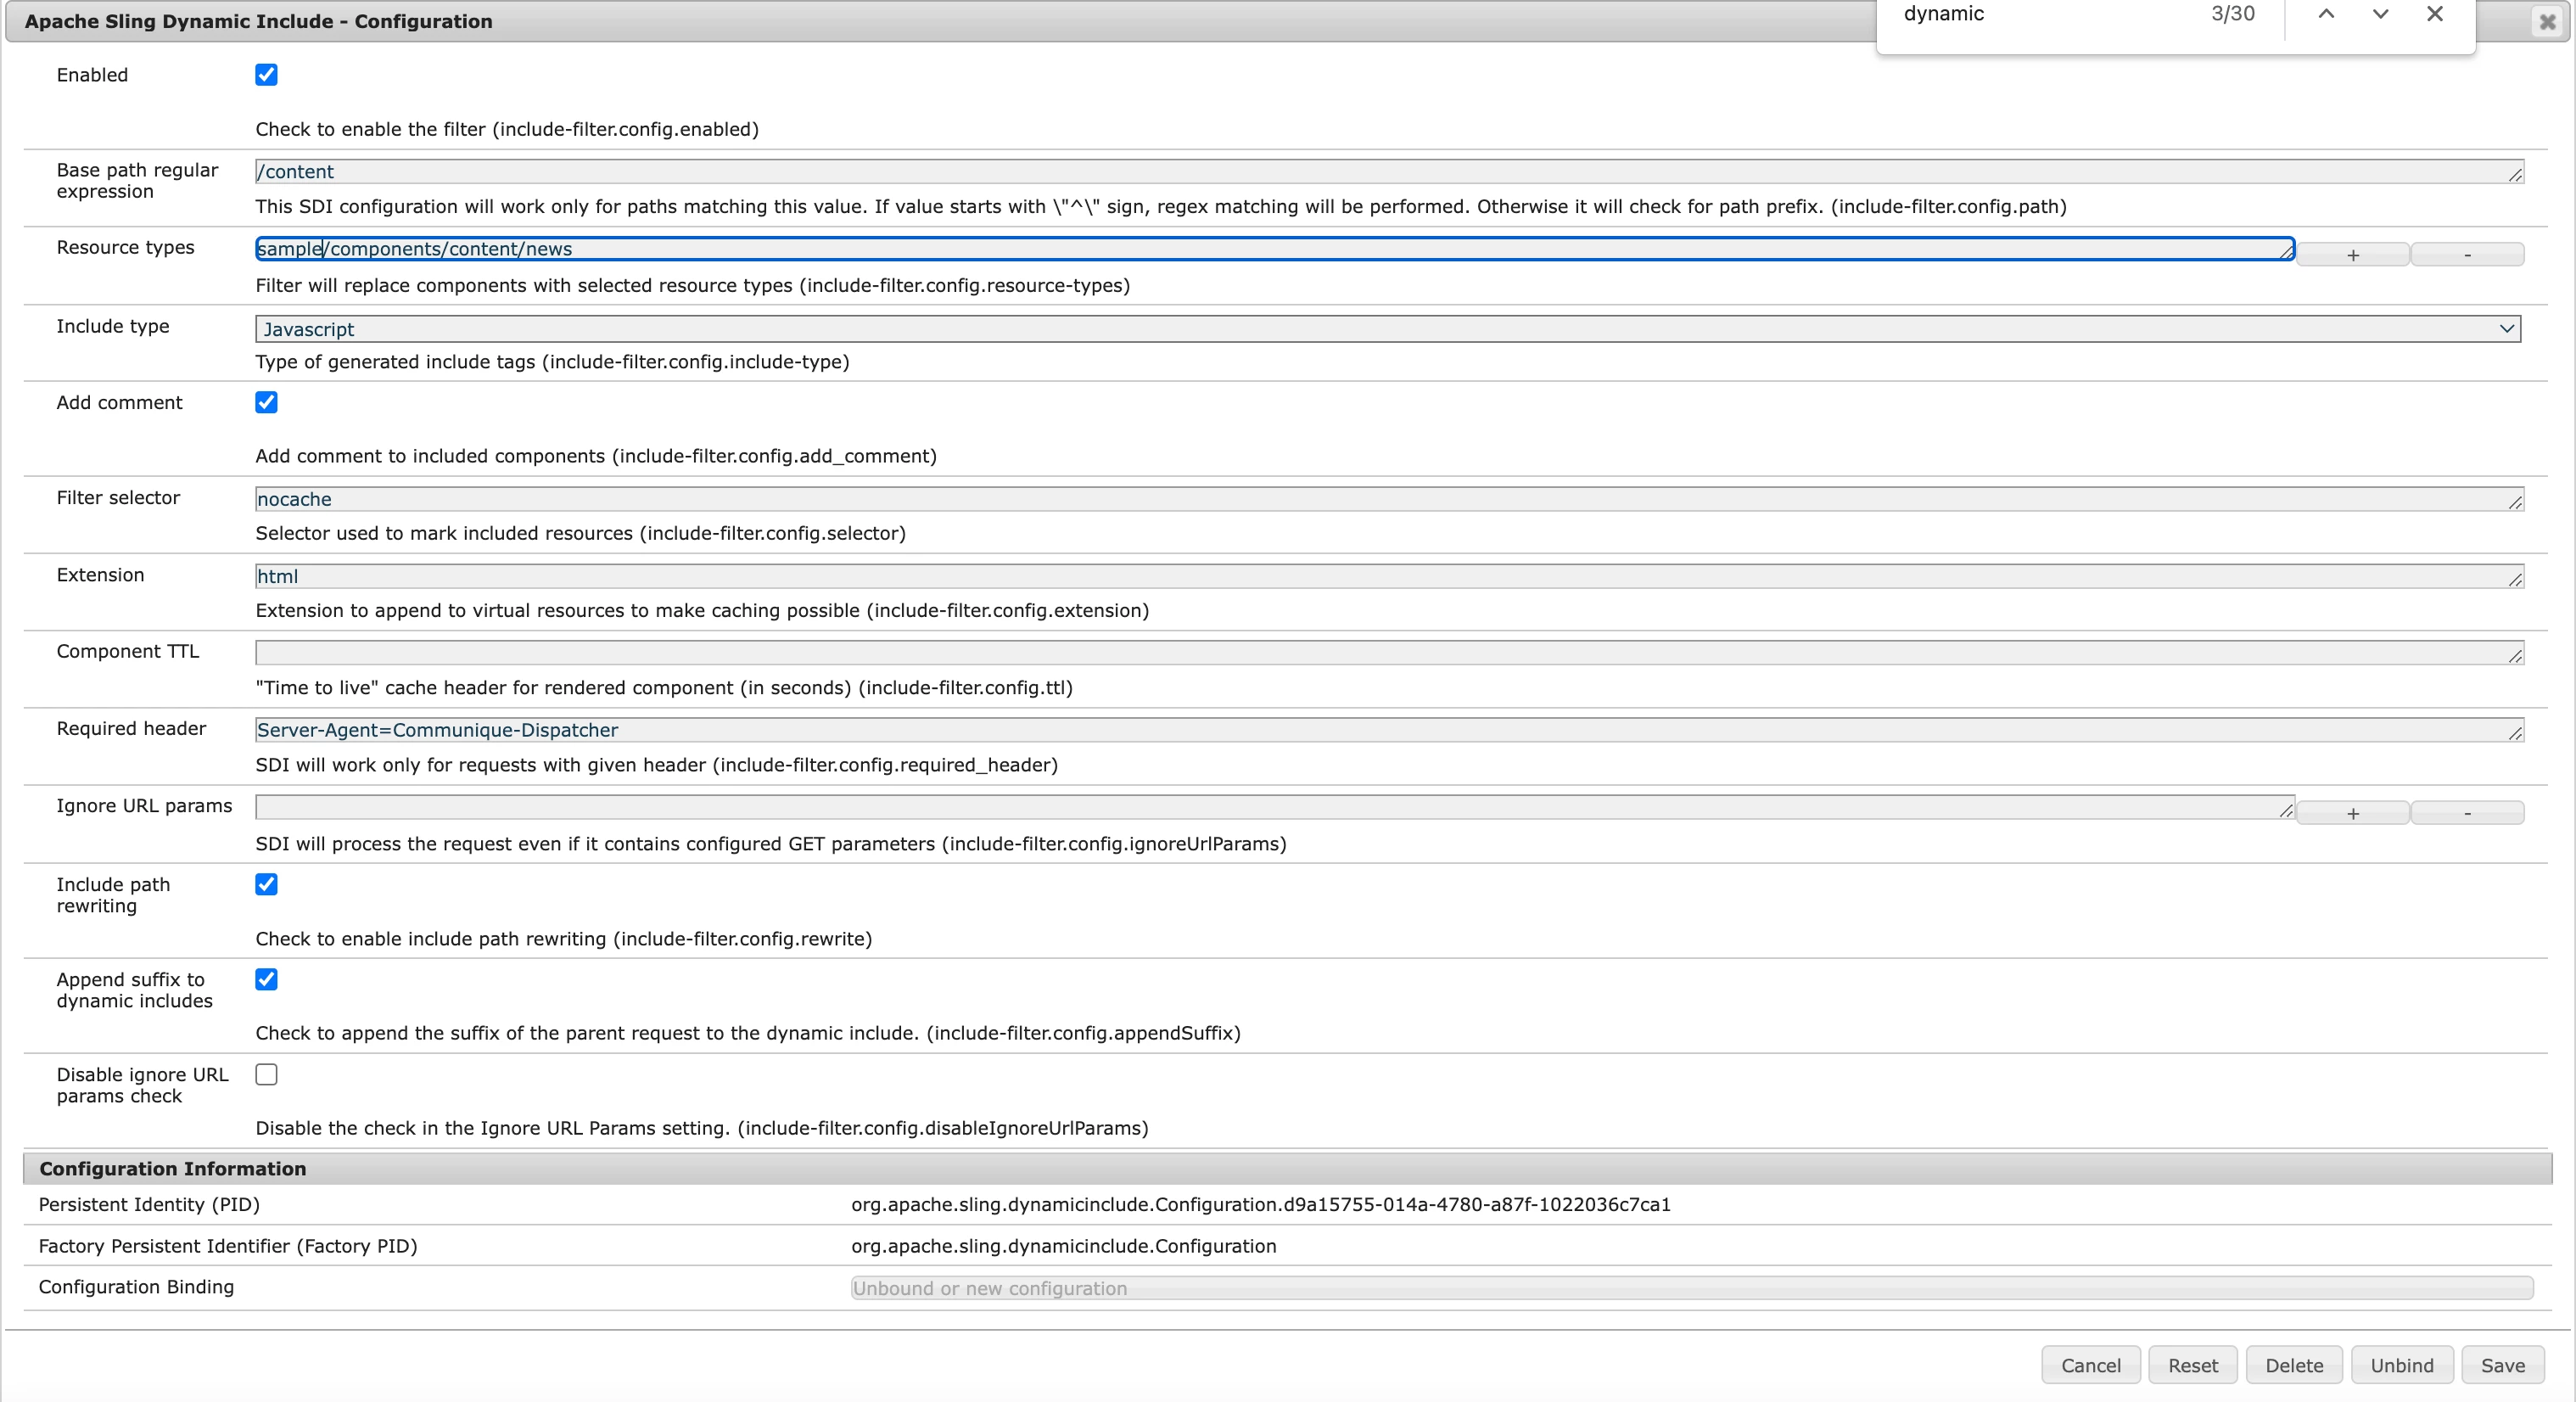Toggle the Include path rewriting checkbox
2576x1402 pixels.
pyautogui.click(x=266, y=884)
